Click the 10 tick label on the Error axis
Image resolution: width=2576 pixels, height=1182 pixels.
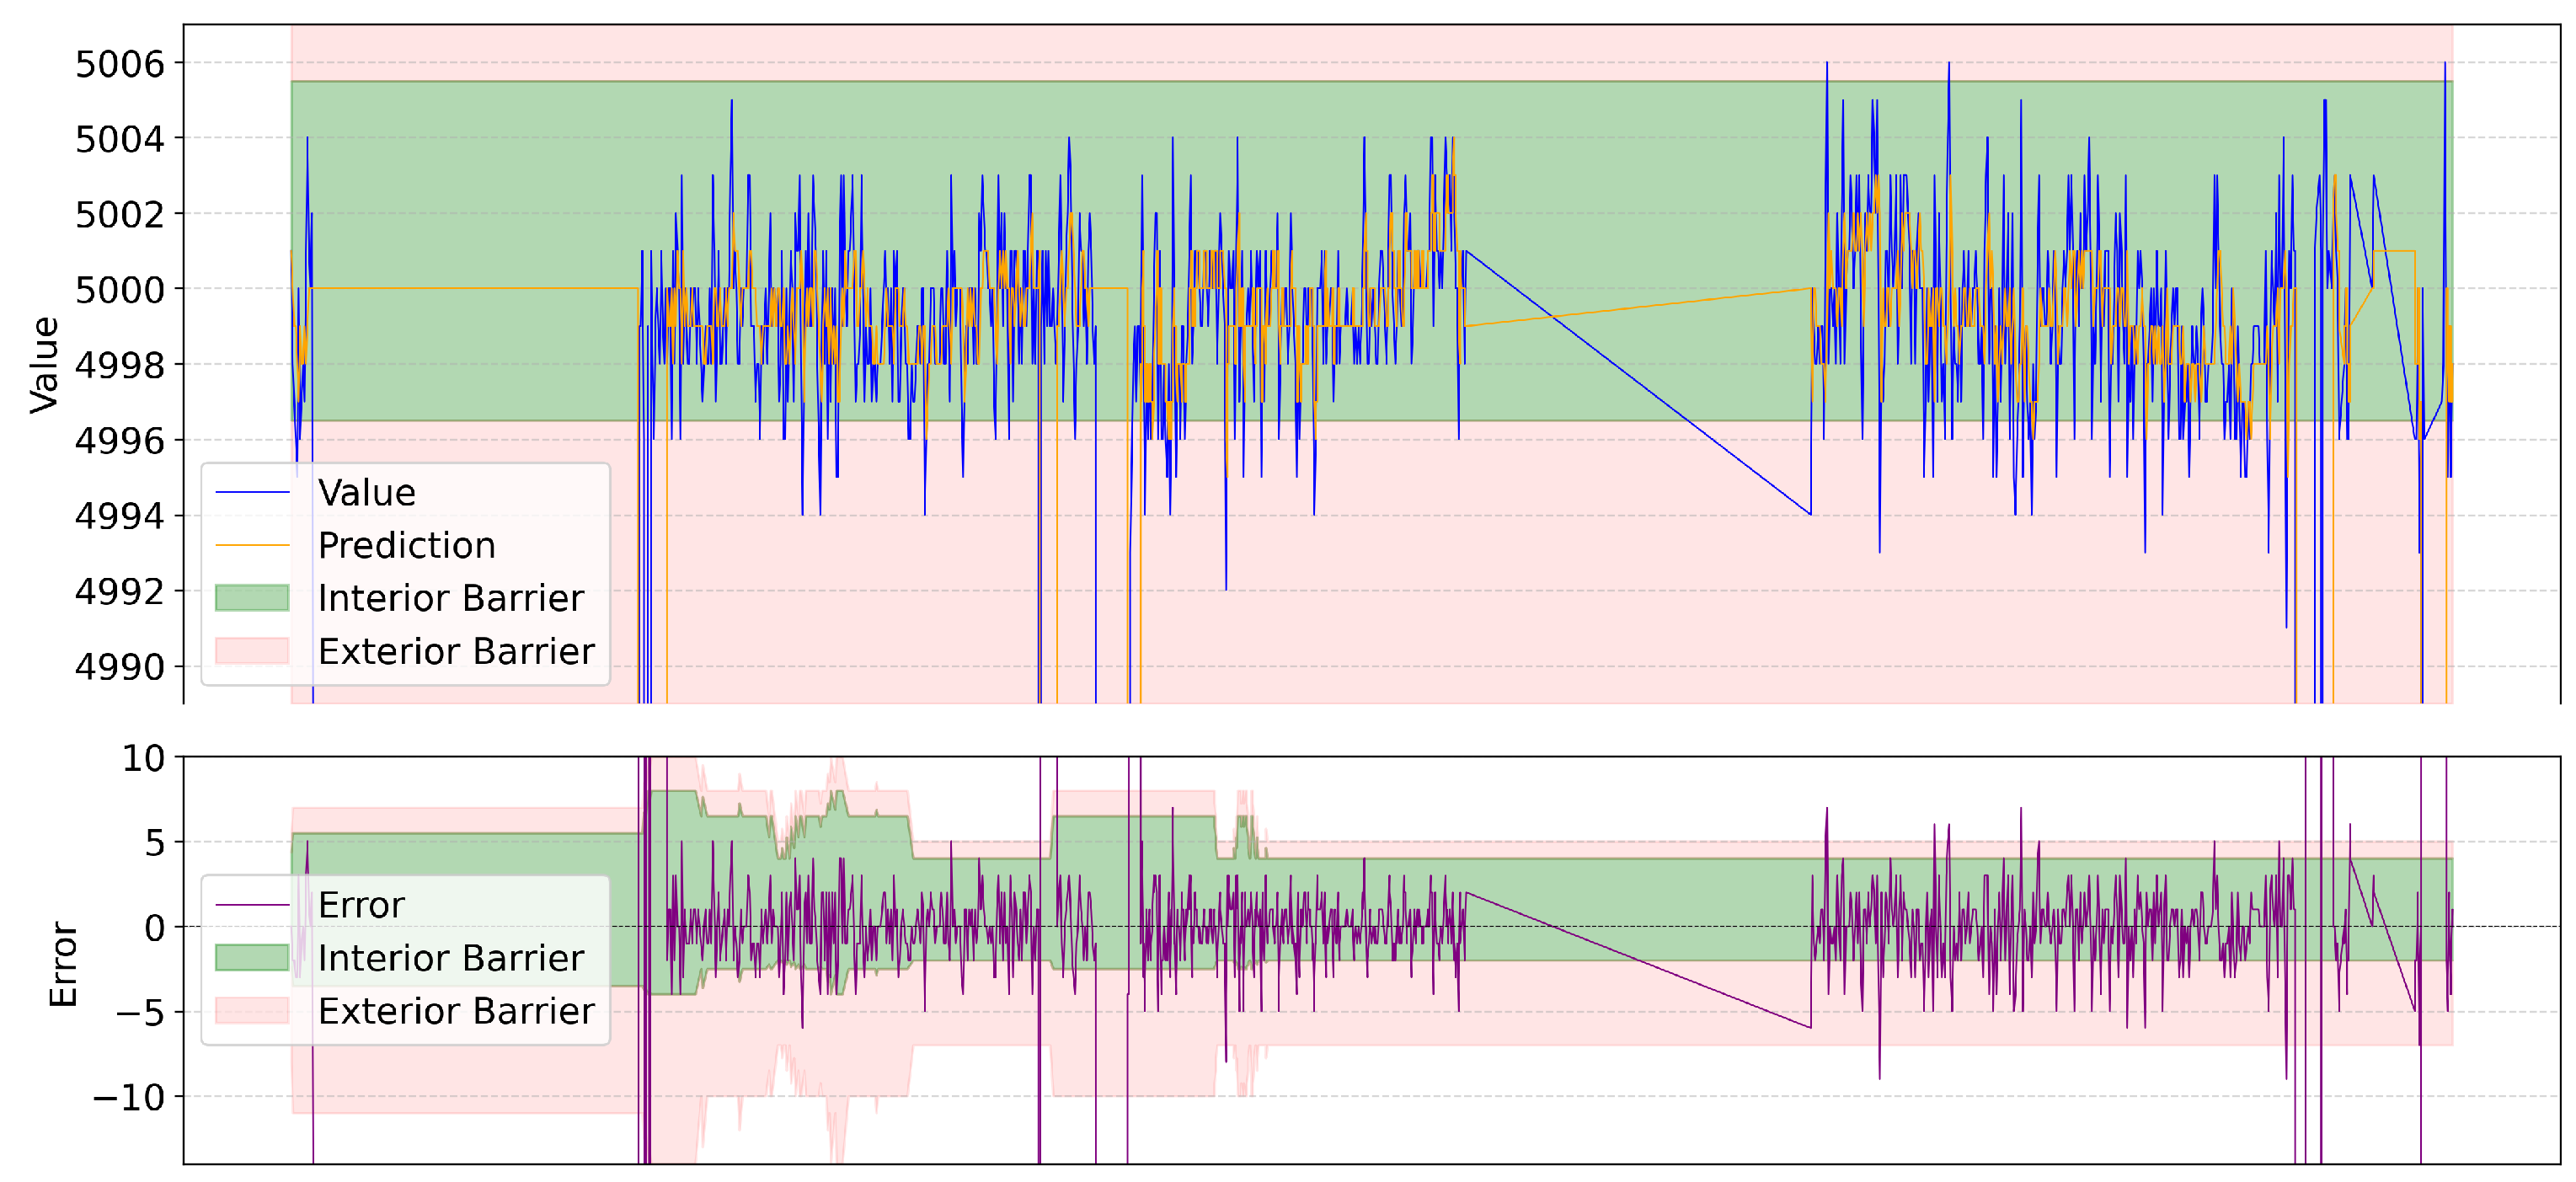click(143, 758)
